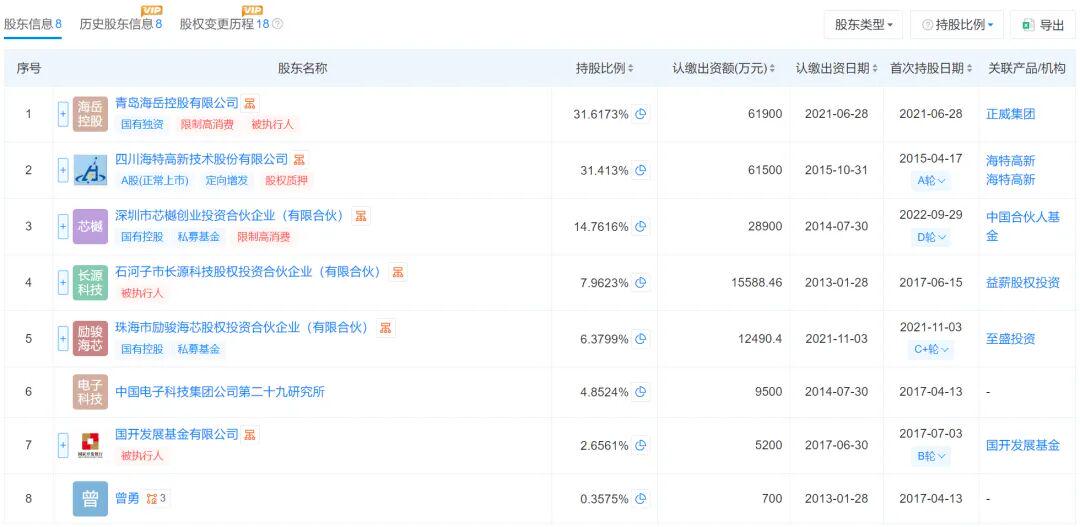
Task: Open related institution 至盛投资
Action: point(1010,339)
